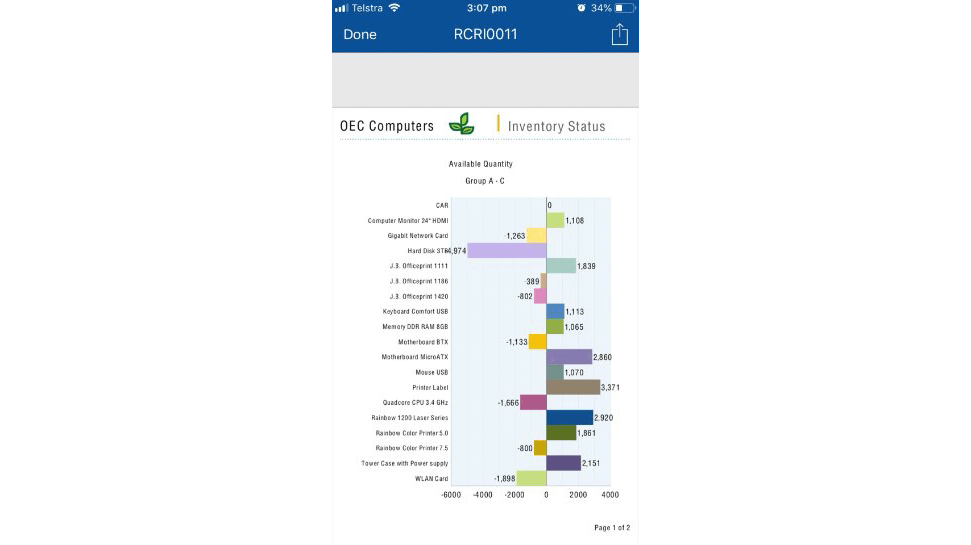The height and width of the screenshot is (545, 971).
Task: Tap the battery indicator icon
Action: pos(624,8)
